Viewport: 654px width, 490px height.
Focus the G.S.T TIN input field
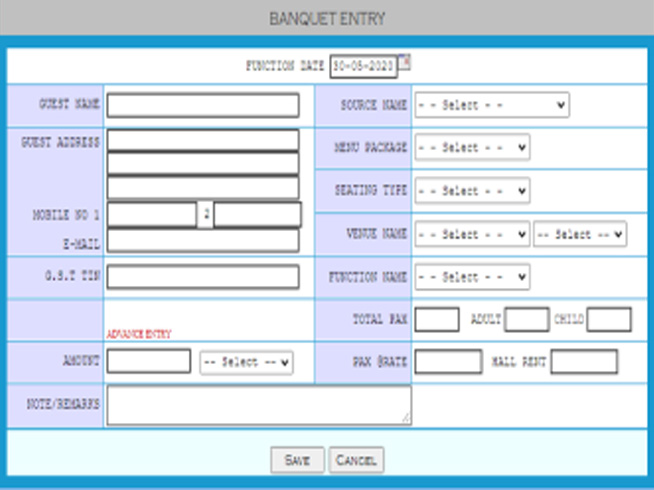point(203,277)
